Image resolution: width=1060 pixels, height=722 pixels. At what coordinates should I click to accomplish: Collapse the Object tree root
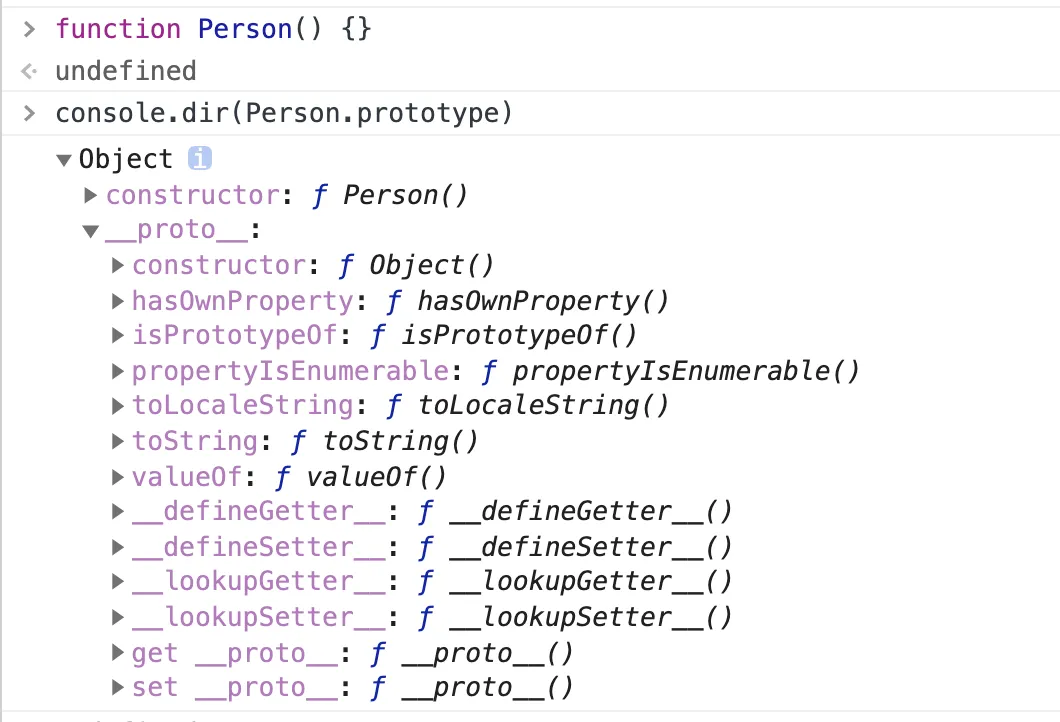pos(64,160)
